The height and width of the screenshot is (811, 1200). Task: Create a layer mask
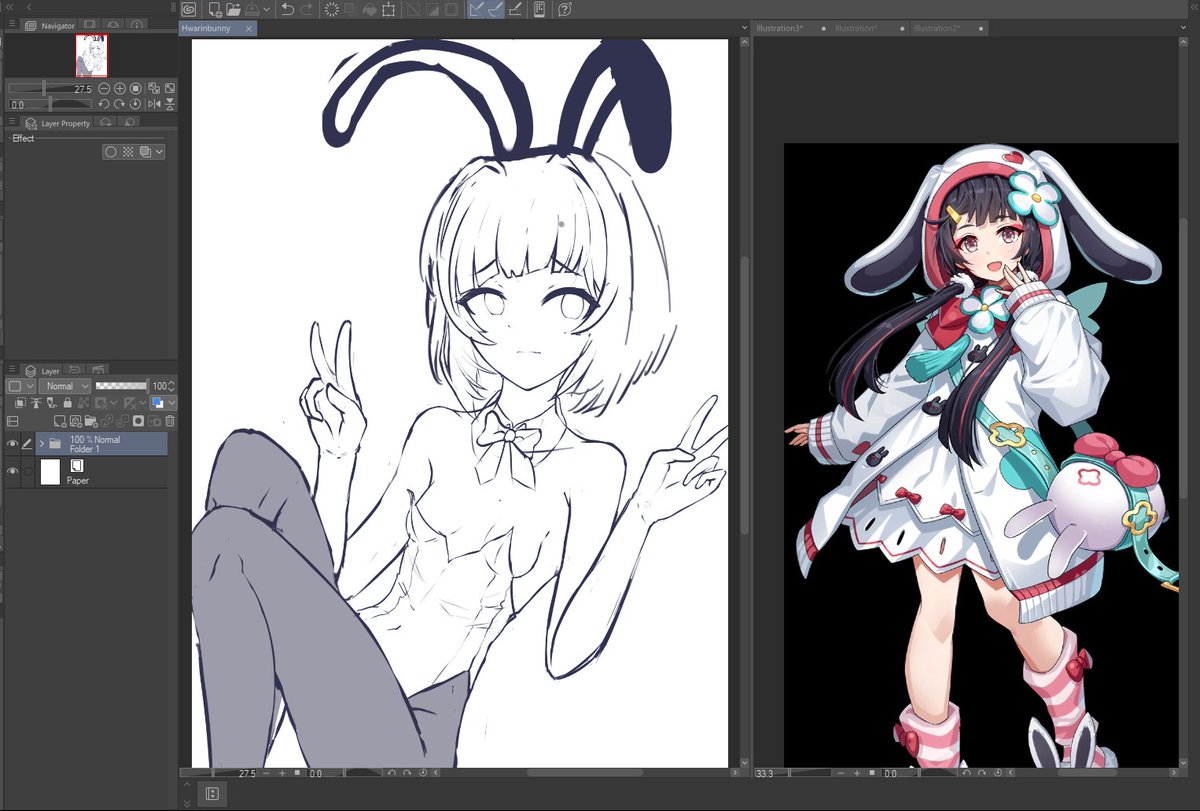138,421
